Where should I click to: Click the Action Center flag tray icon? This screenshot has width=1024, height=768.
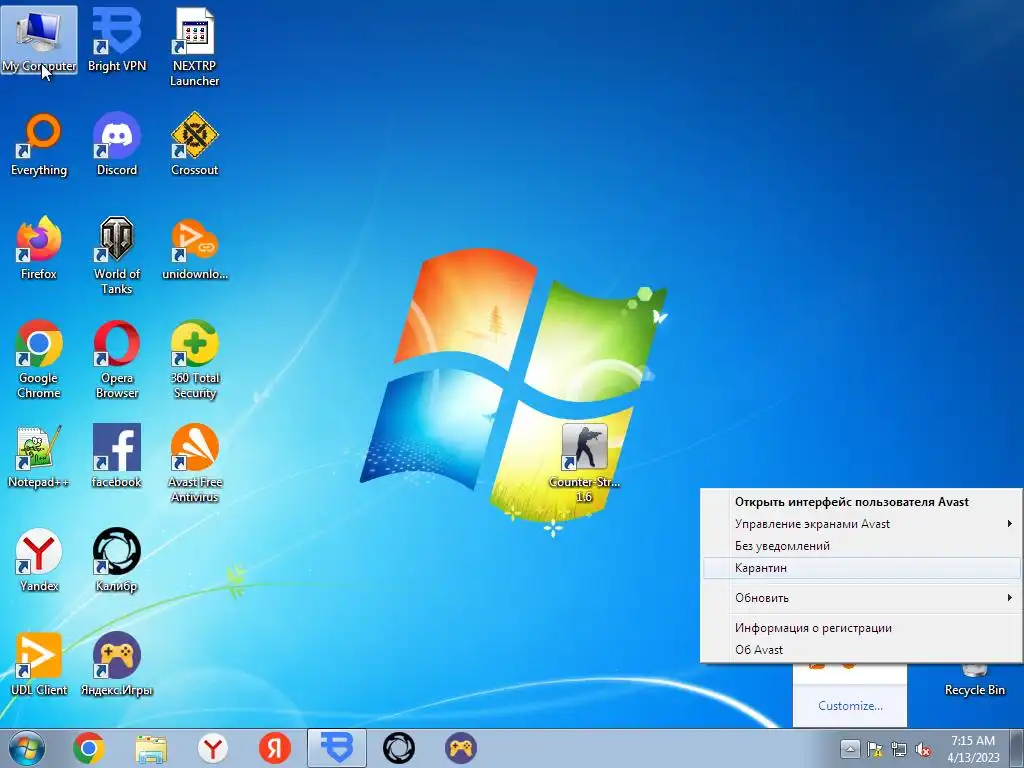tap(874, 749)
